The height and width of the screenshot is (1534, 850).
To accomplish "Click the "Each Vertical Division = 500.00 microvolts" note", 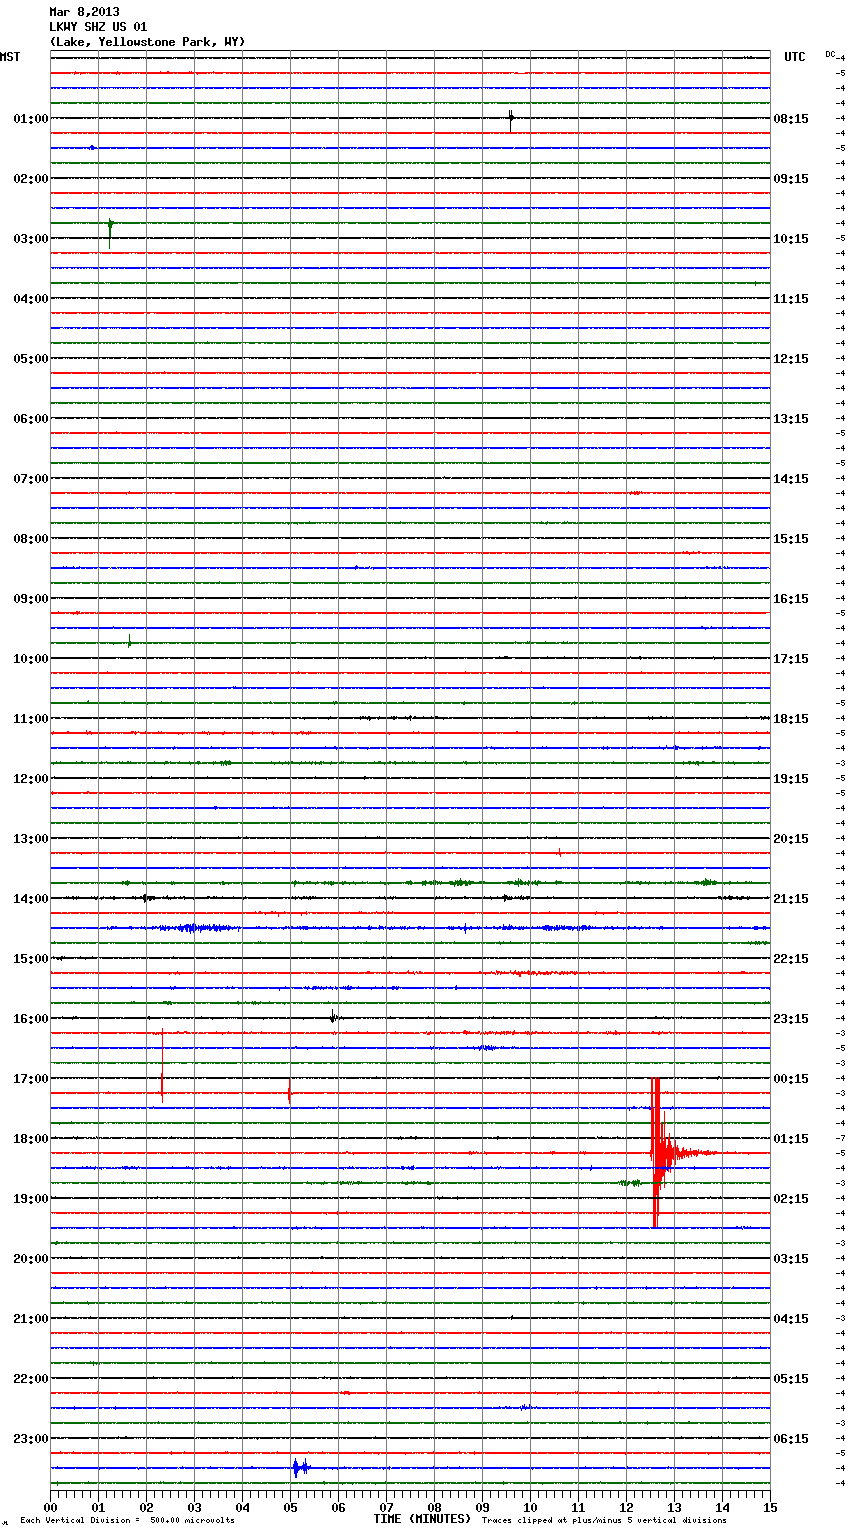I will (127, 1520).
